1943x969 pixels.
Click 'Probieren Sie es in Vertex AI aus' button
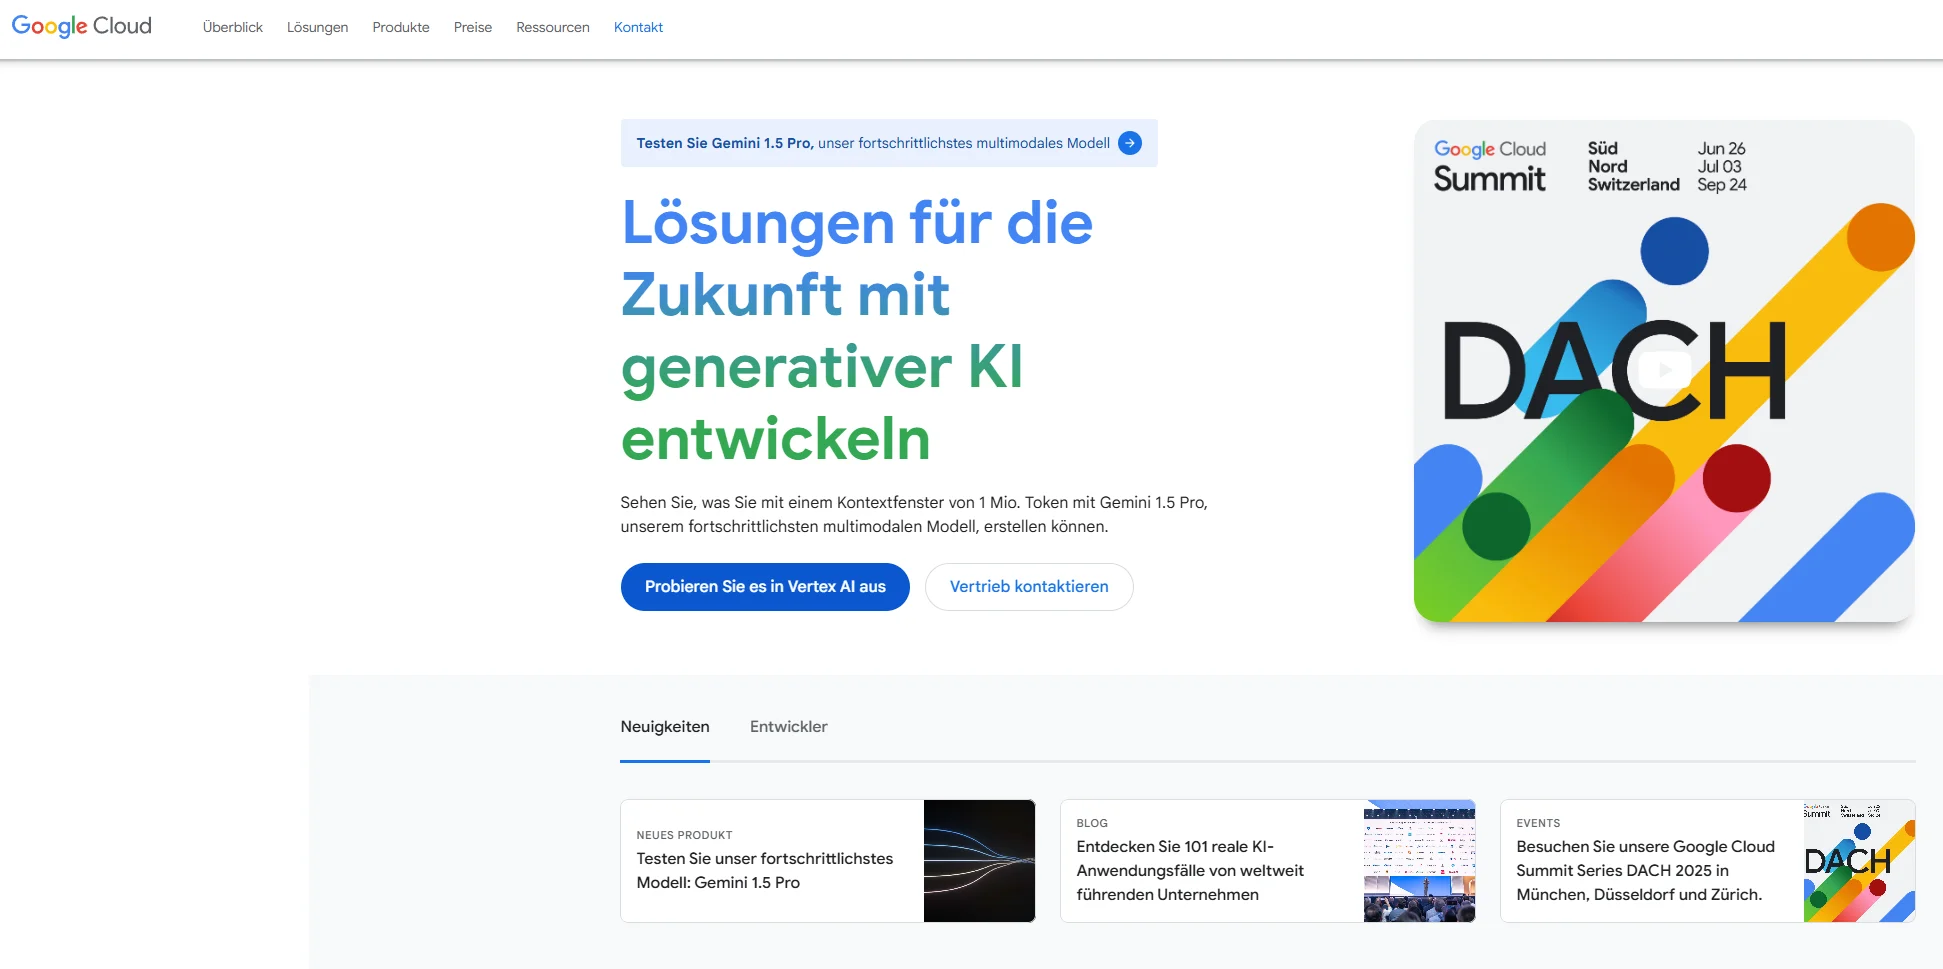tap(765, 587)
